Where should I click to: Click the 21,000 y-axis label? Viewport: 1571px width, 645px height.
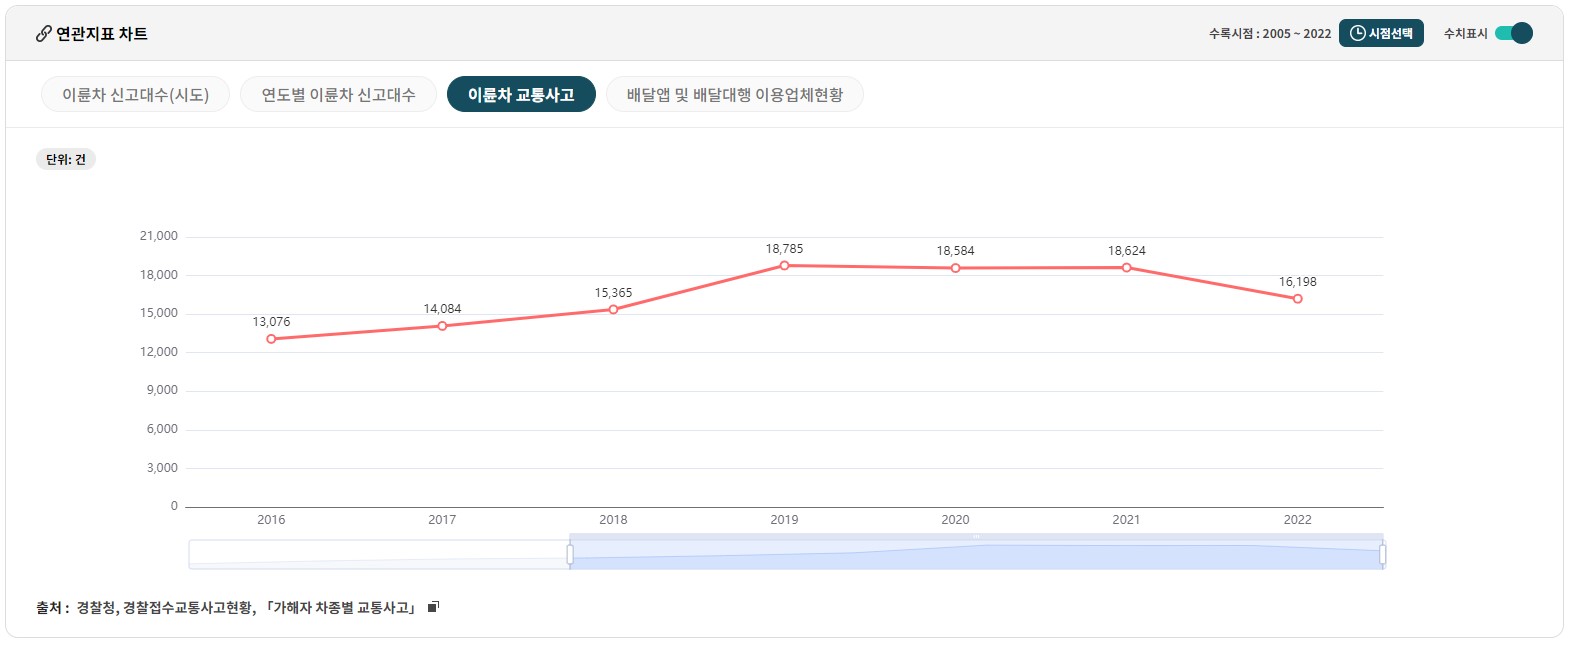click(x=159, y=236)
